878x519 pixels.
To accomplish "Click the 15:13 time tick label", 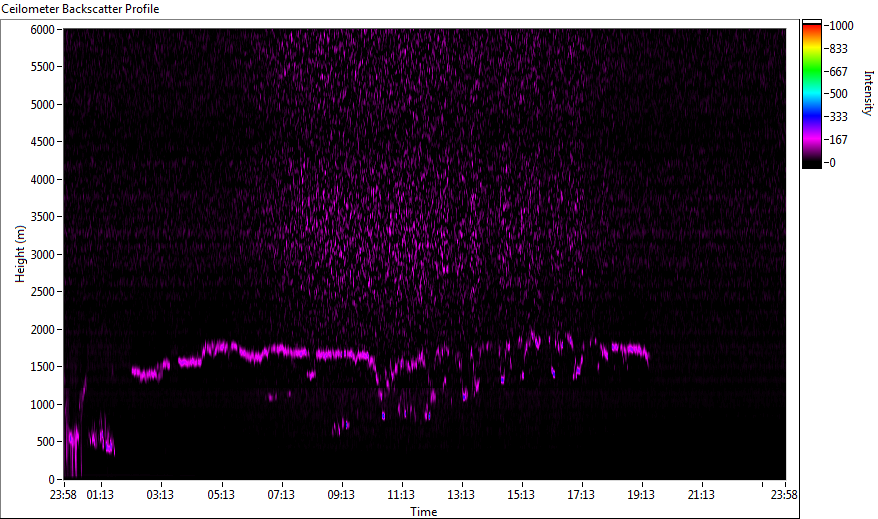I will (x=521, y=495).
